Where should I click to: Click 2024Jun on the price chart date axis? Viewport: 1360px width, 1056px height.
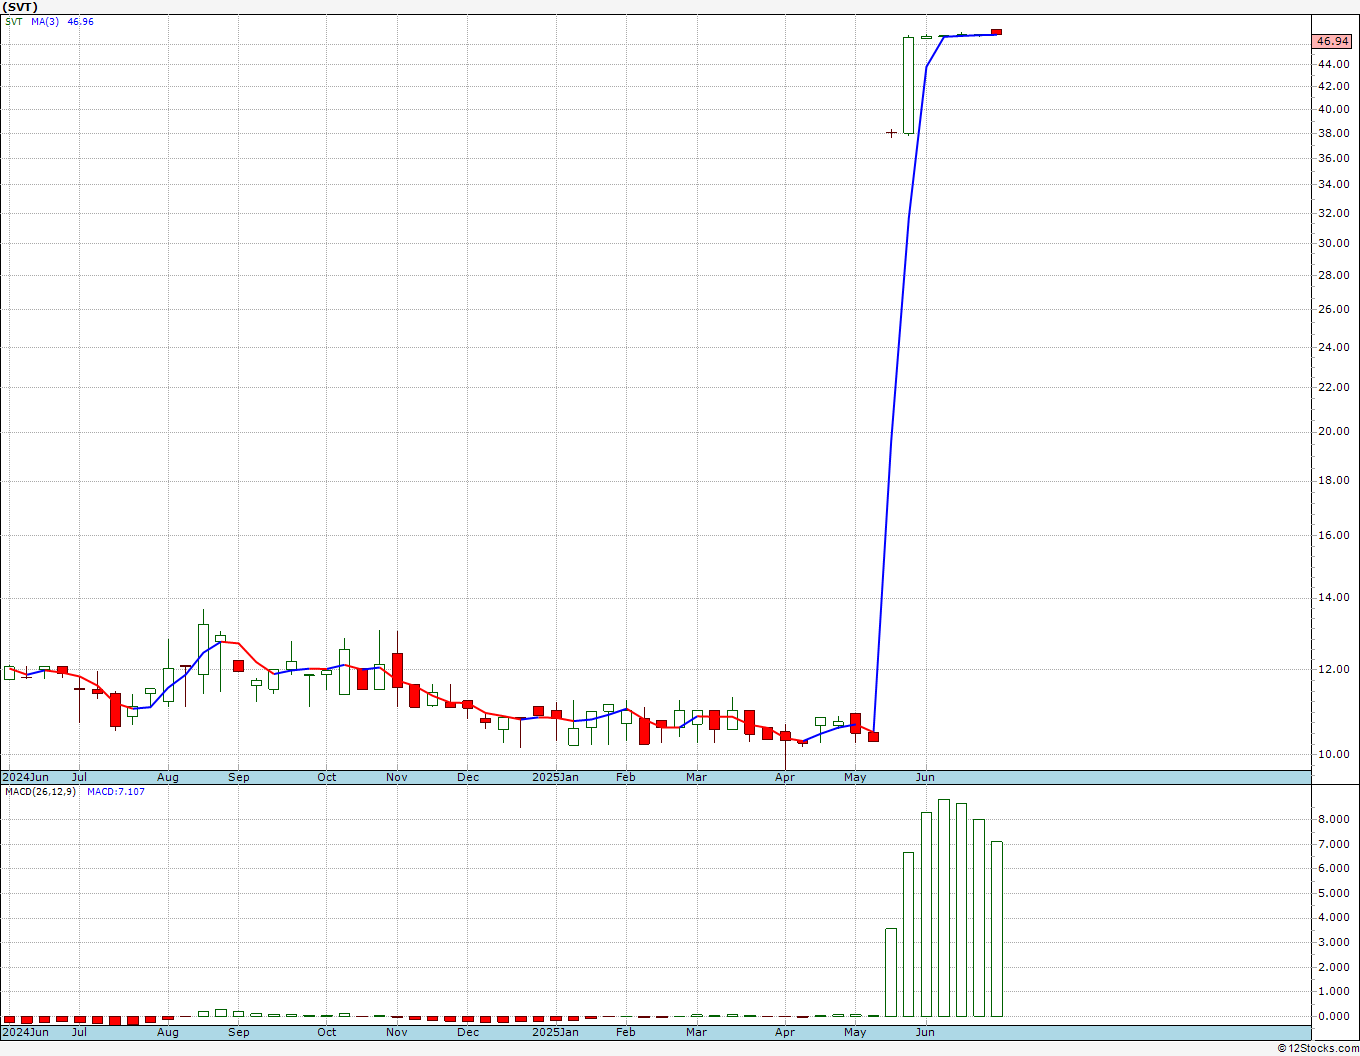[25, 777]
